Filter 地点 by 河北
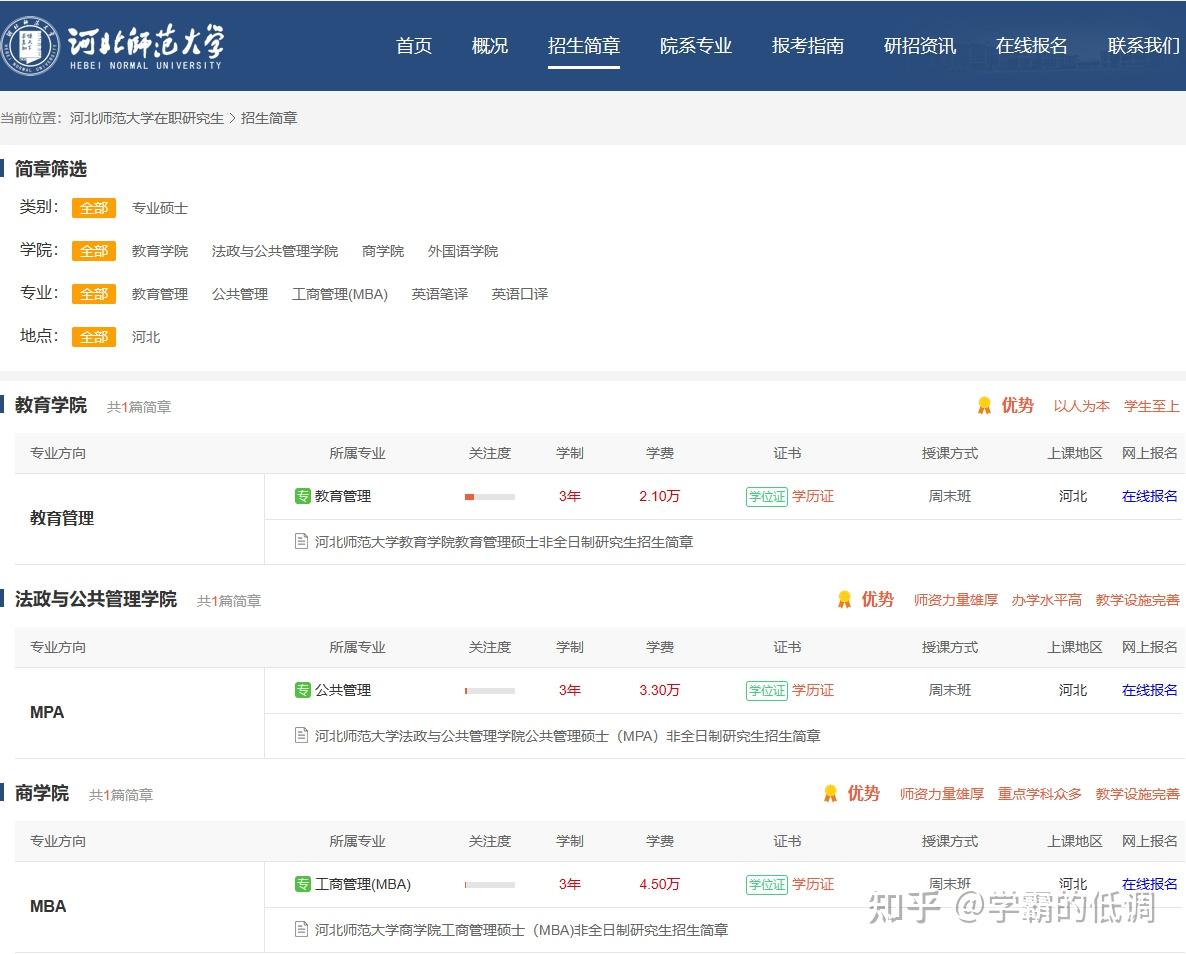The width and height of the screenshot is (1186, 954). click(146, 337)
